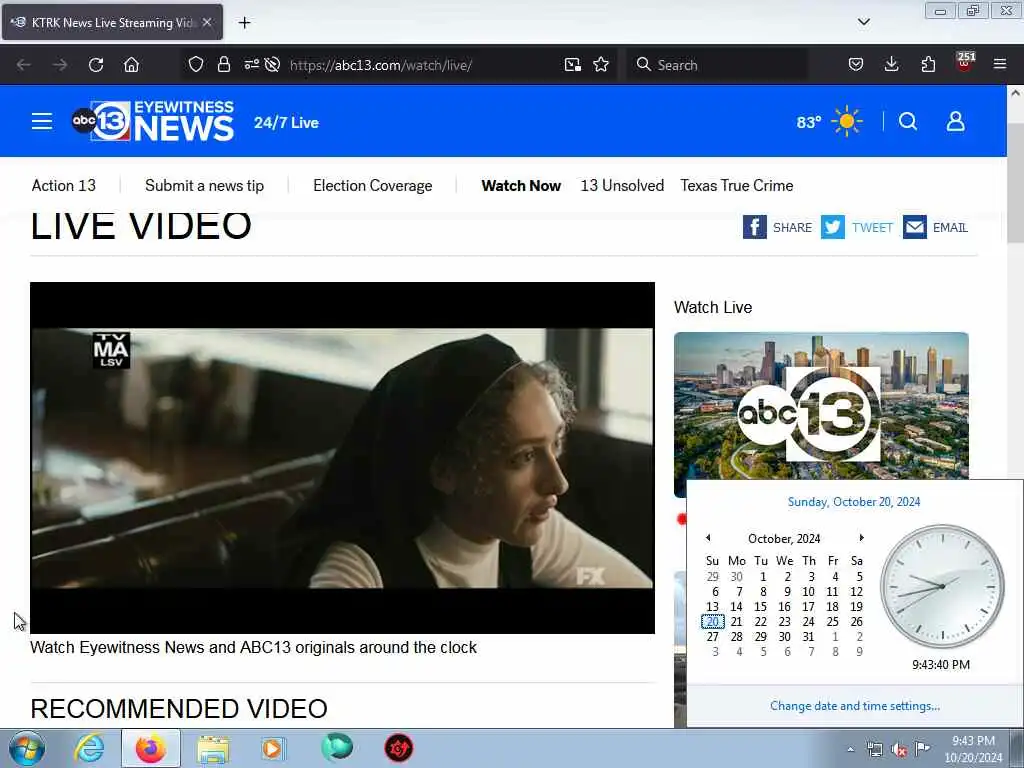Open Action Center flag tray icon

(x=922, y=748)
